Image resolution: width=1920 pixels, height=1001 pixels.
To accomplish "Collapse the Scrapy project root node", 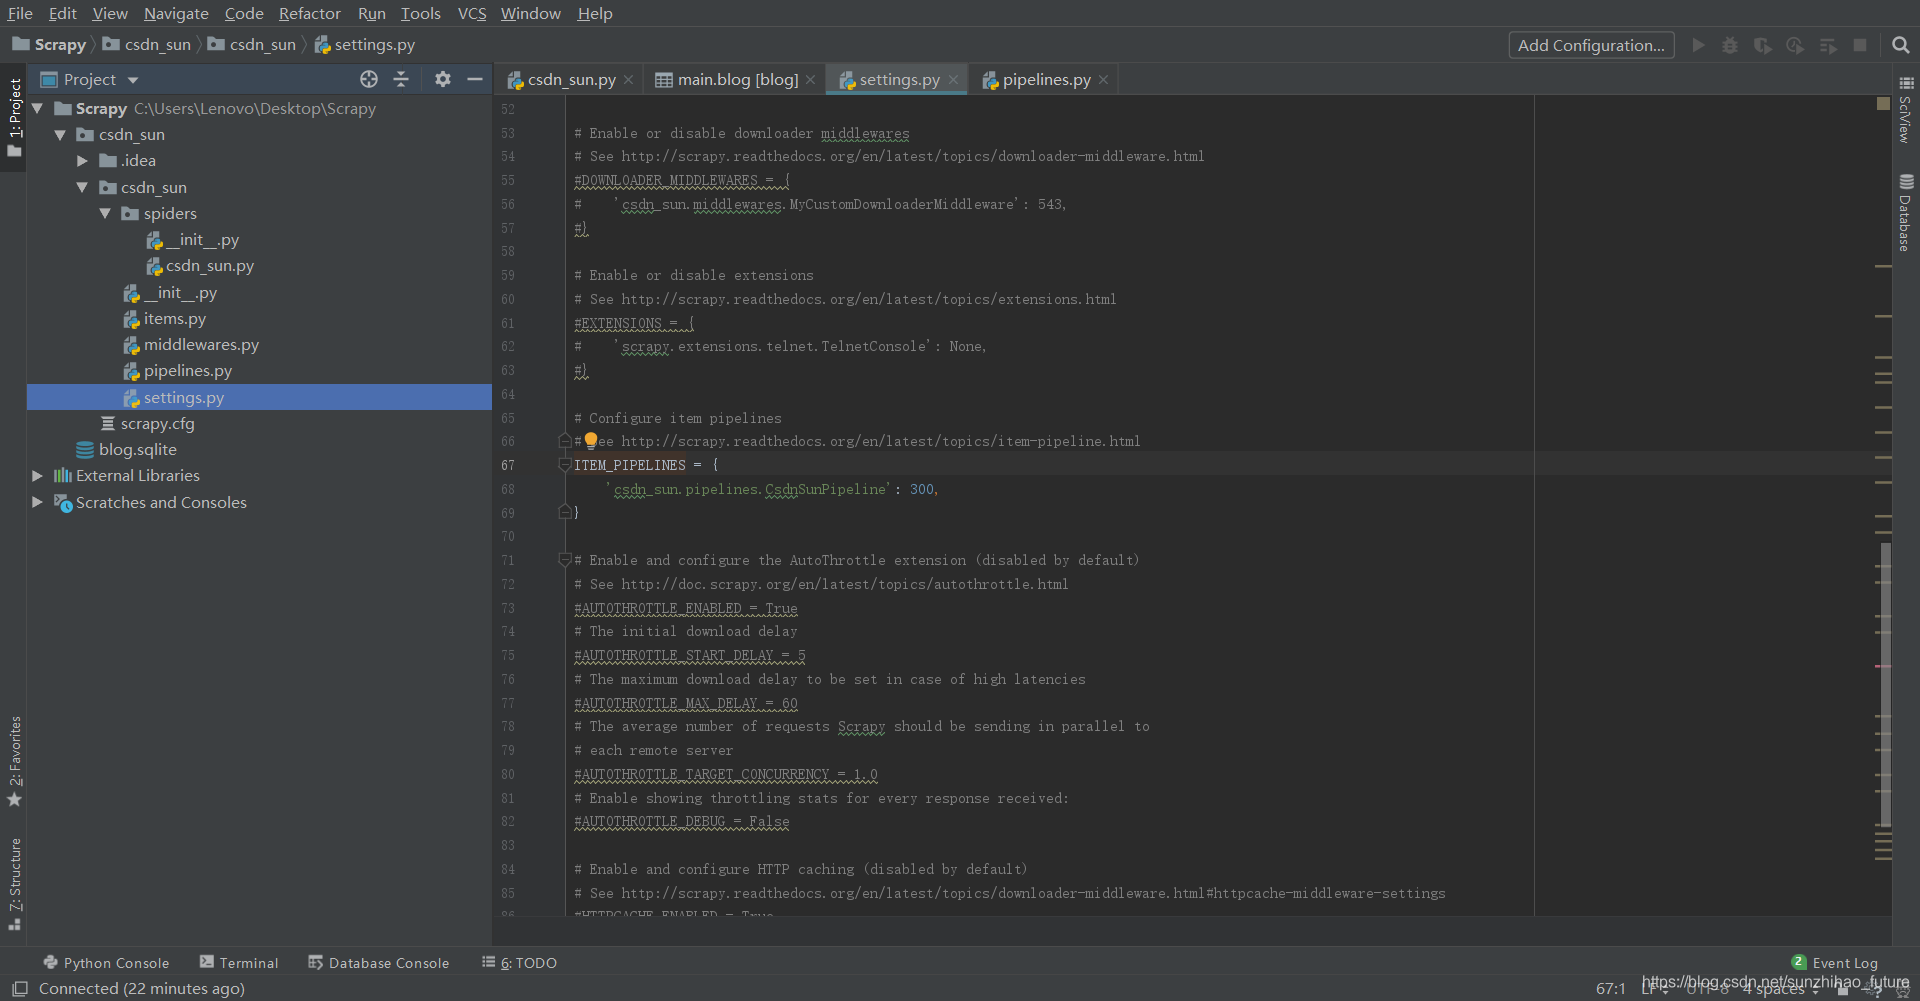I will tap(38, 108).
